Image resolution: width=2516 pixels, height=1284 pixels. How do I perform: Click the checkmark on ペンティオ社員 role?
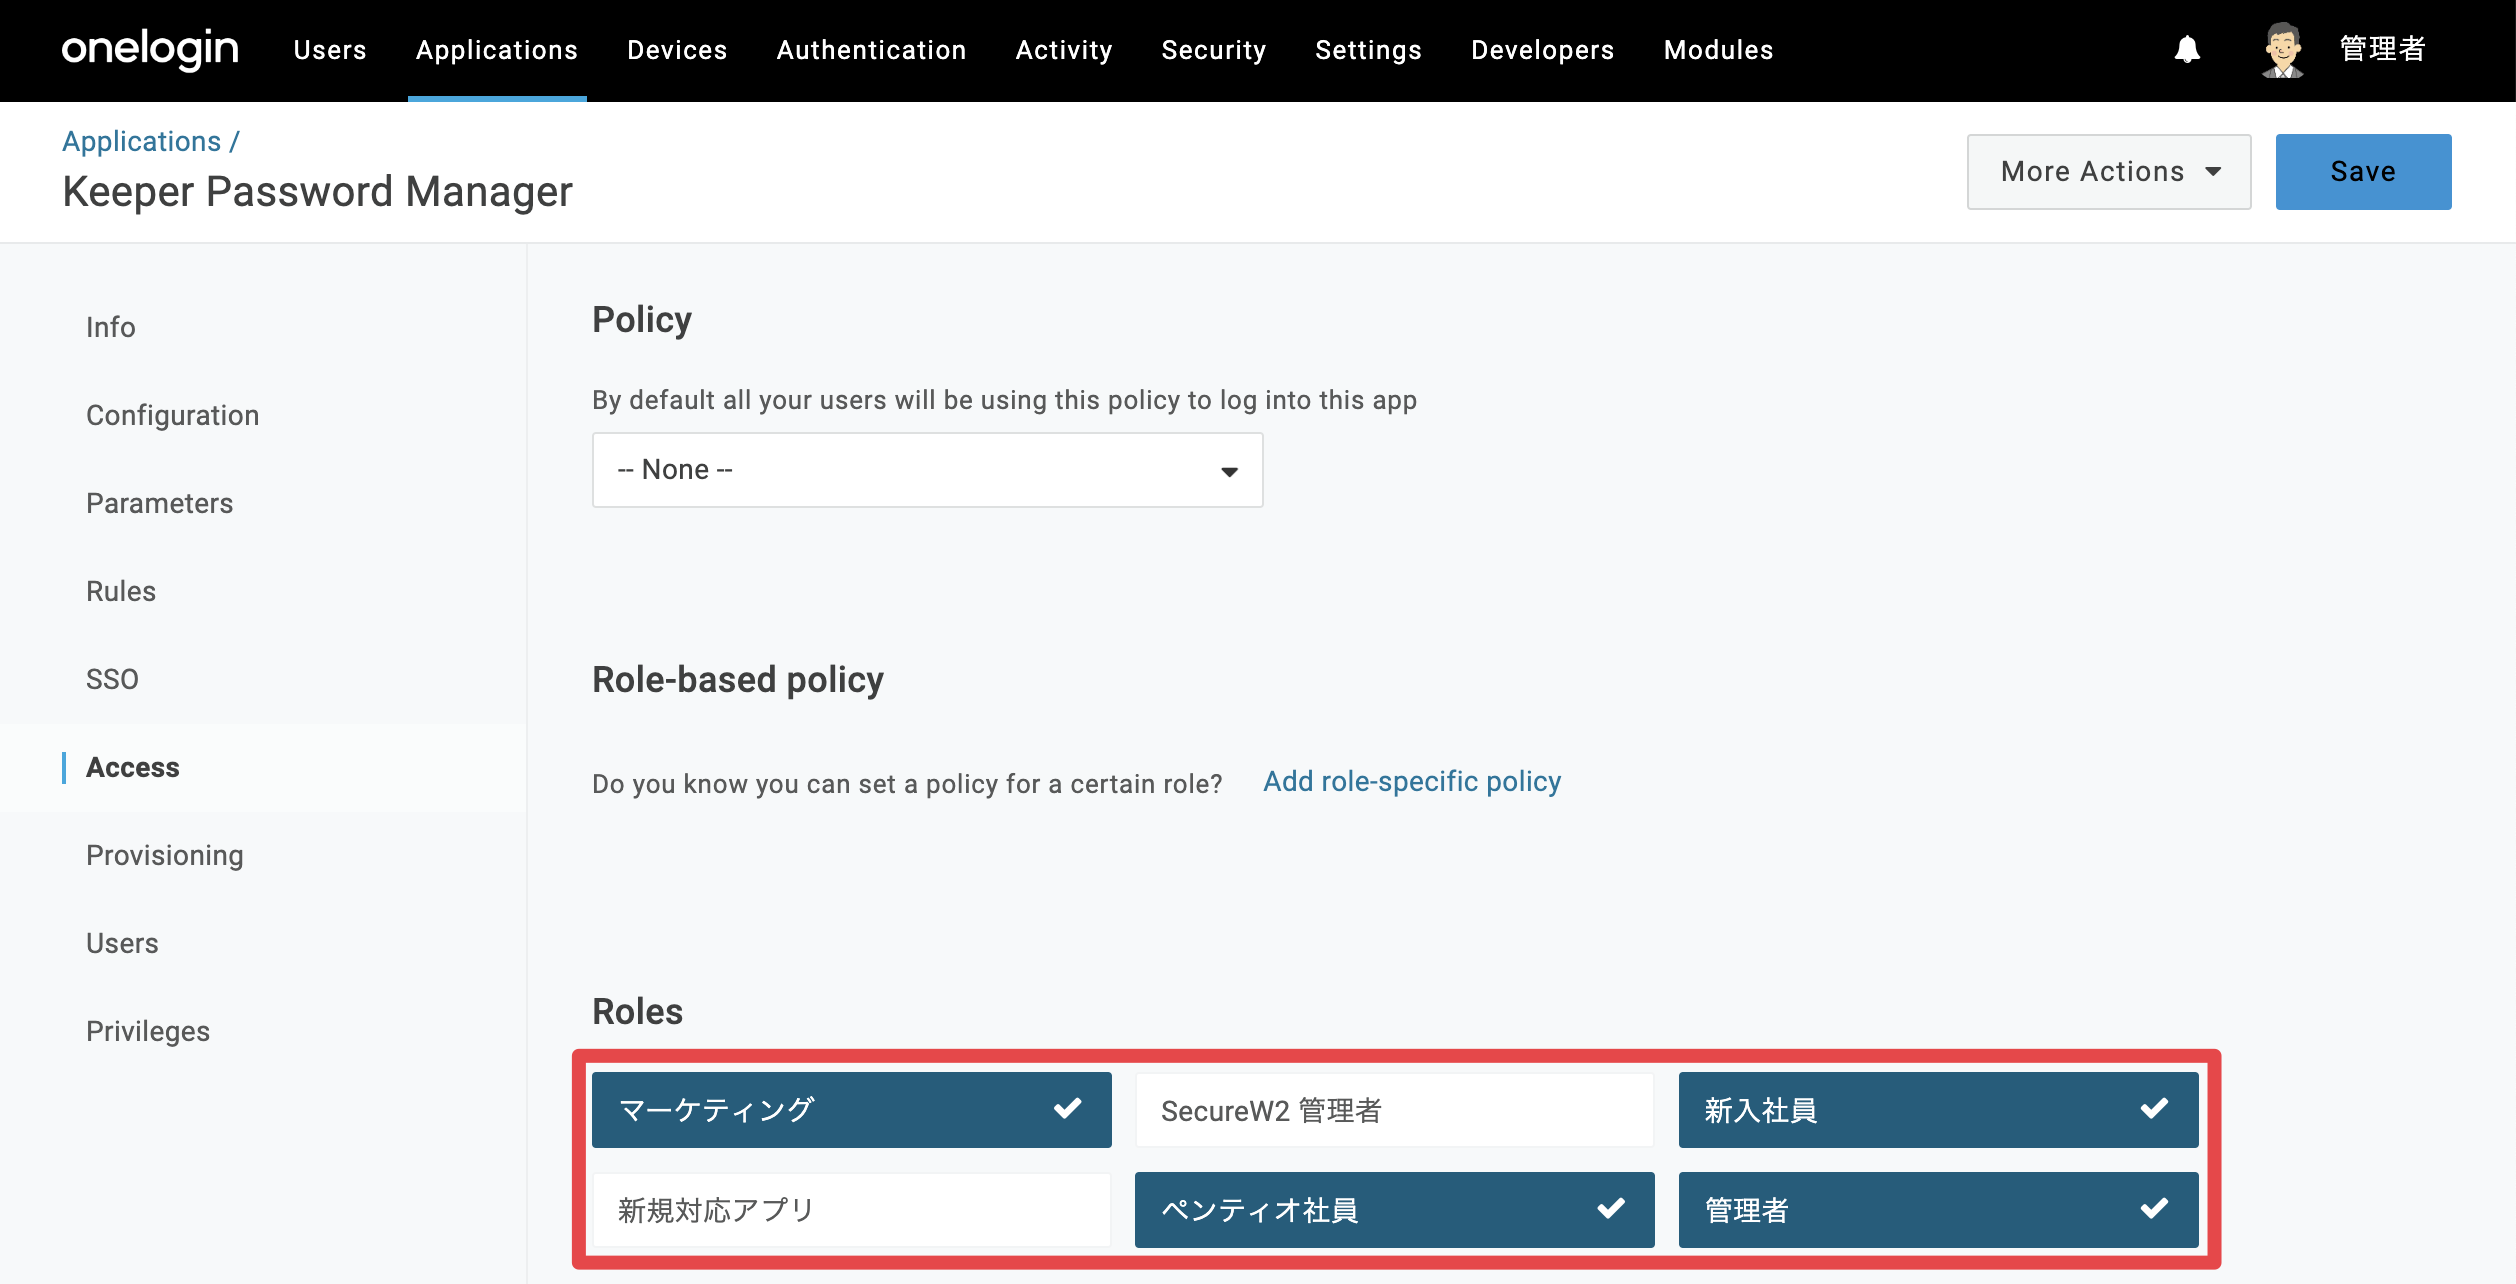1611,1208
